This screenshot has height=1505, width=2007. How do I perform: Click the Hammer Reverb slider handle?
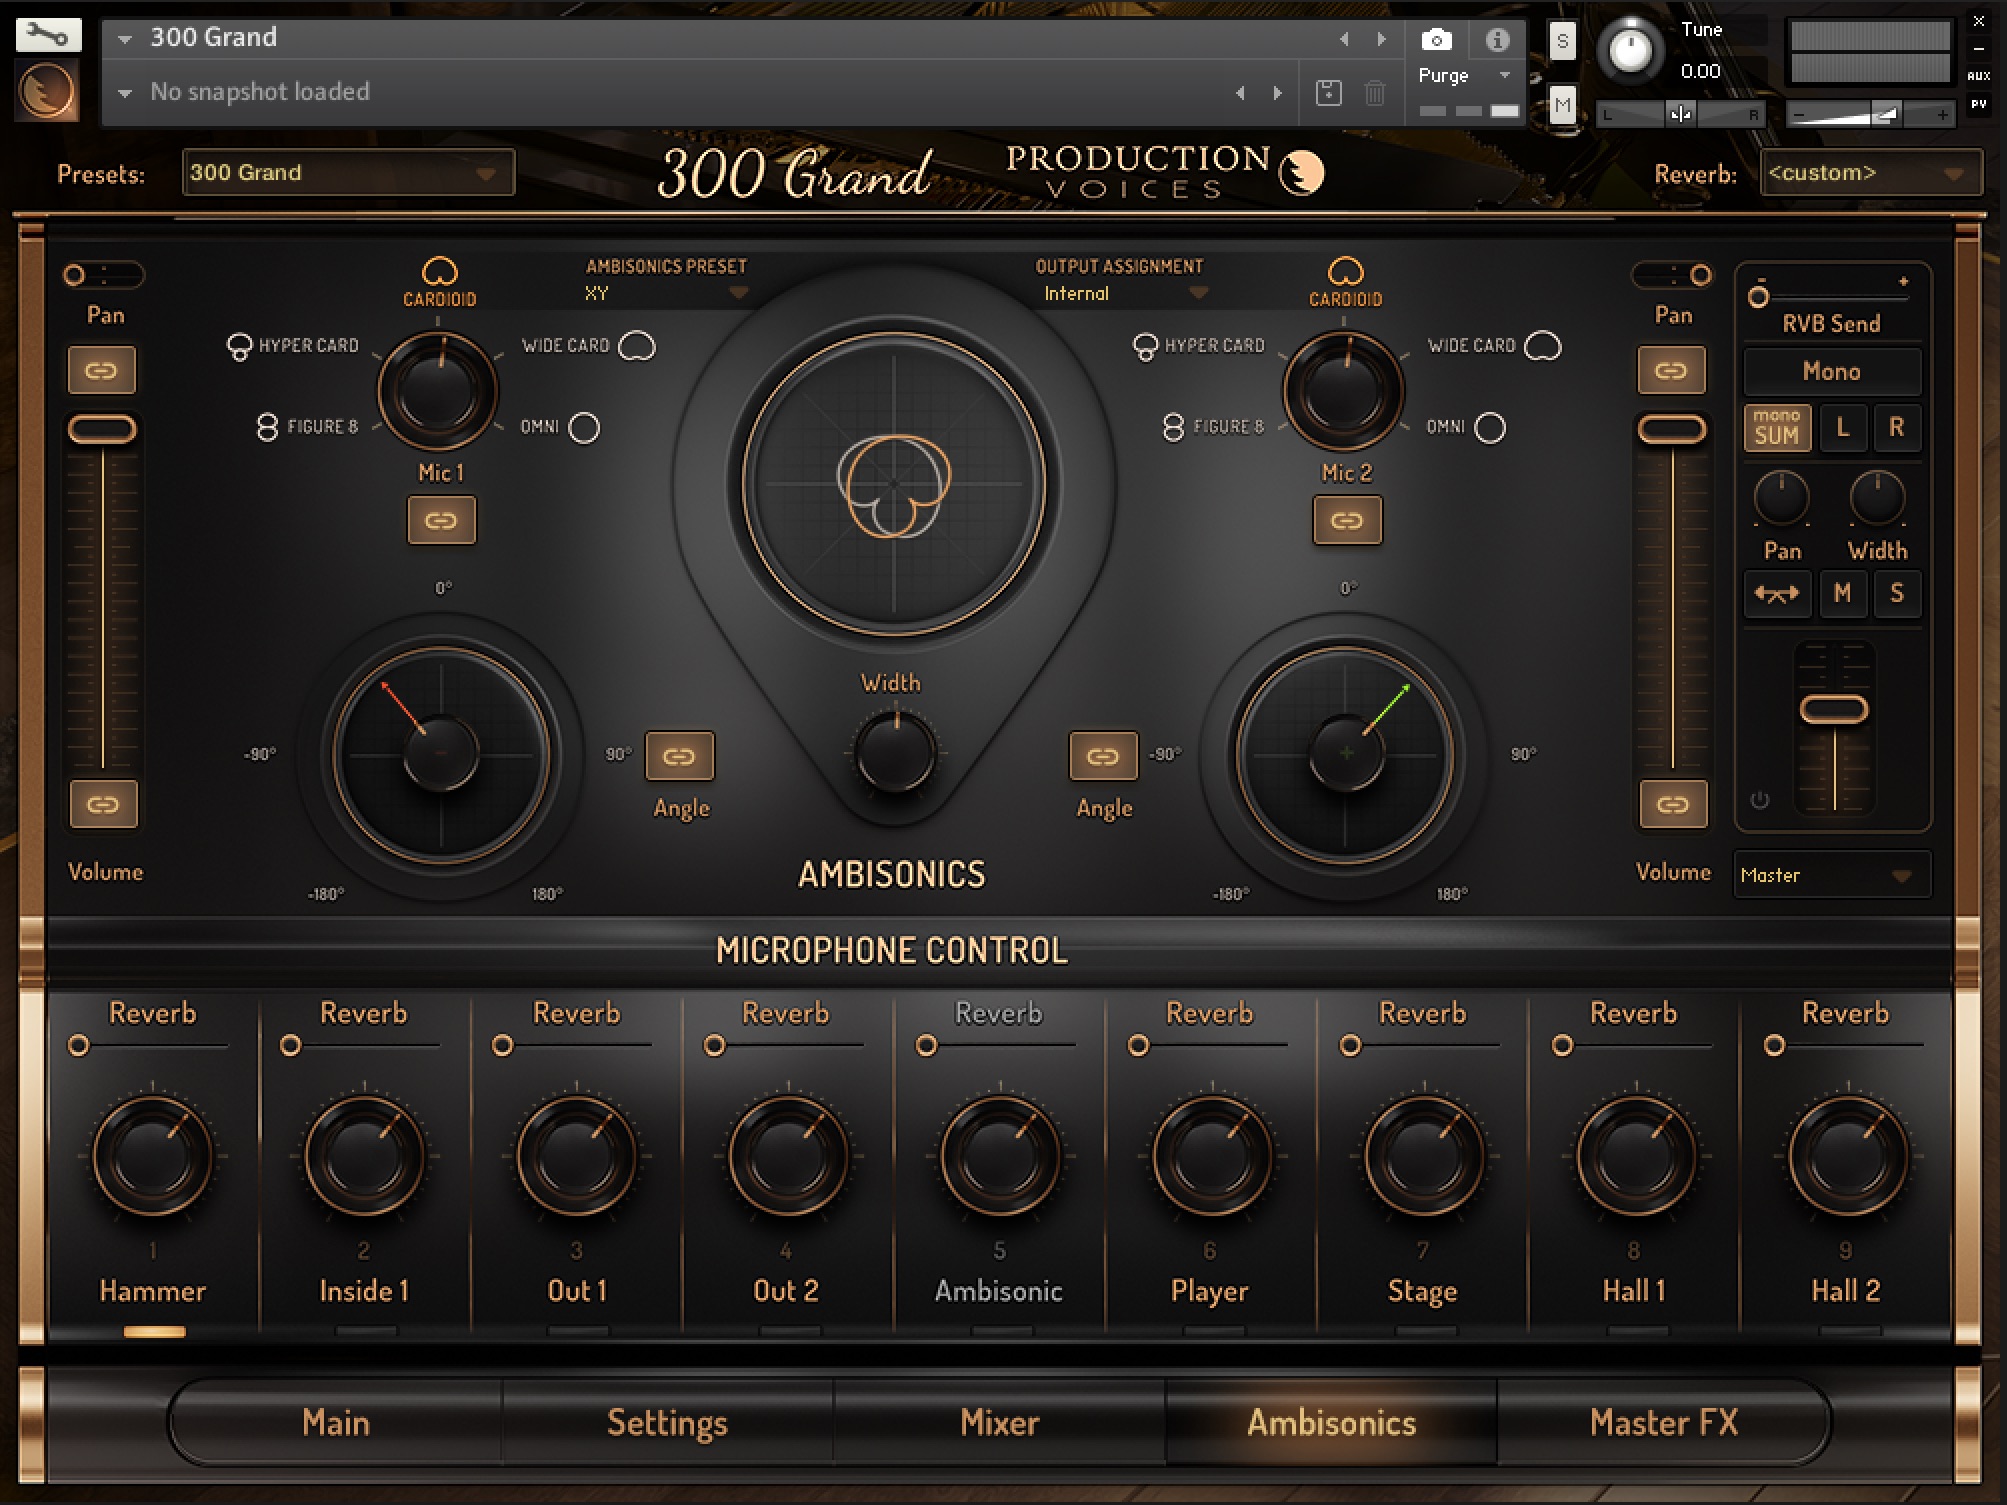click(78, 1046)
